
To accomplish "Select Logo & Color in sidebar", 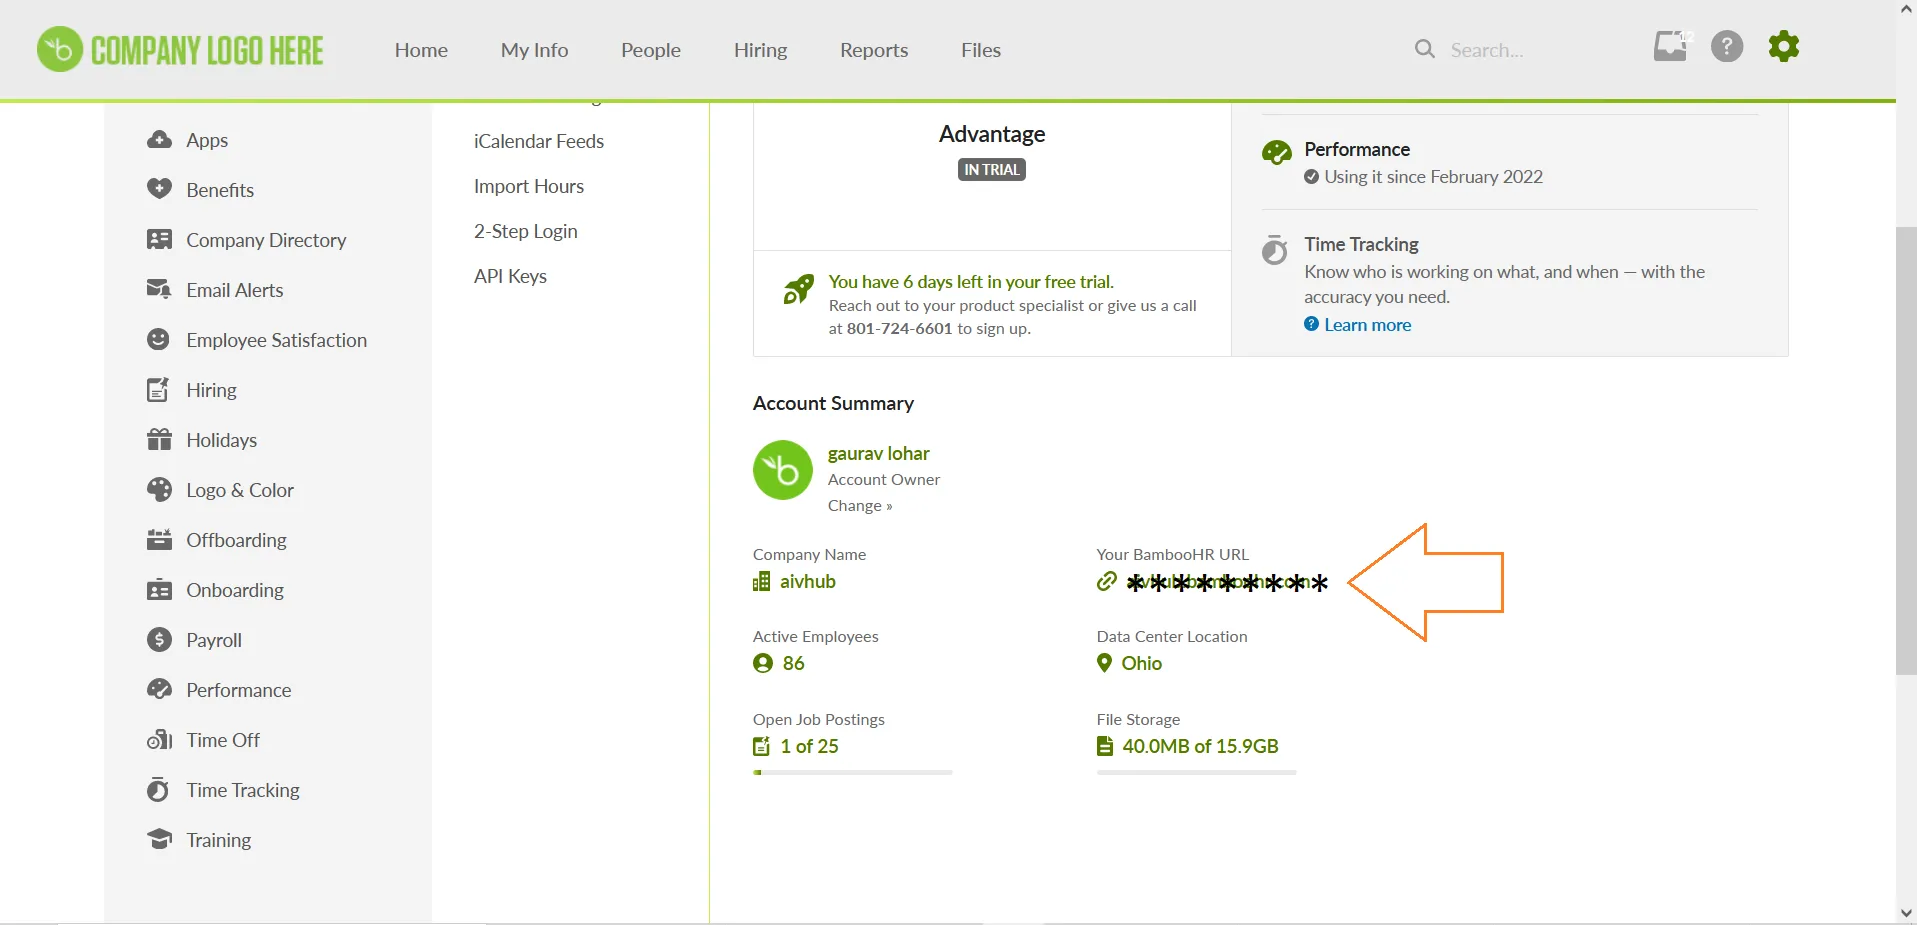I will [x=240, y=490].
